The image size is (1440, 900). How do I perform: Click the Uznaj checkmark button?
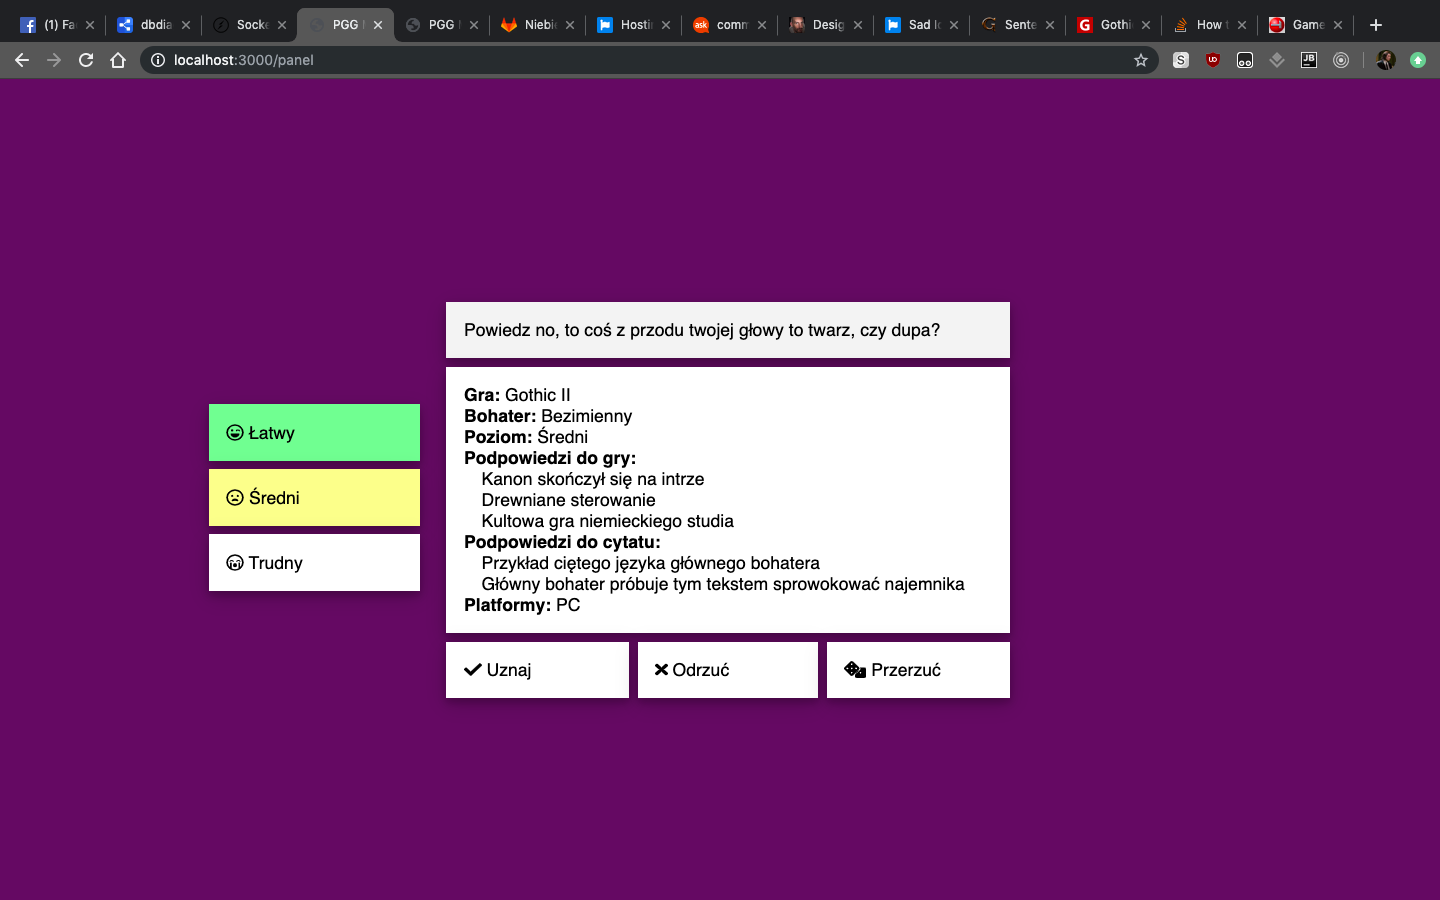point(537,670)
